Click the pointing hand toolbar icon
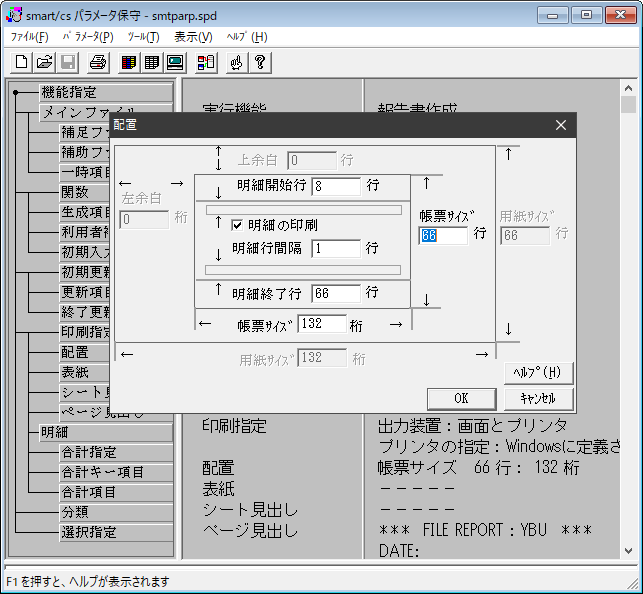 click(x=236, y=63)
